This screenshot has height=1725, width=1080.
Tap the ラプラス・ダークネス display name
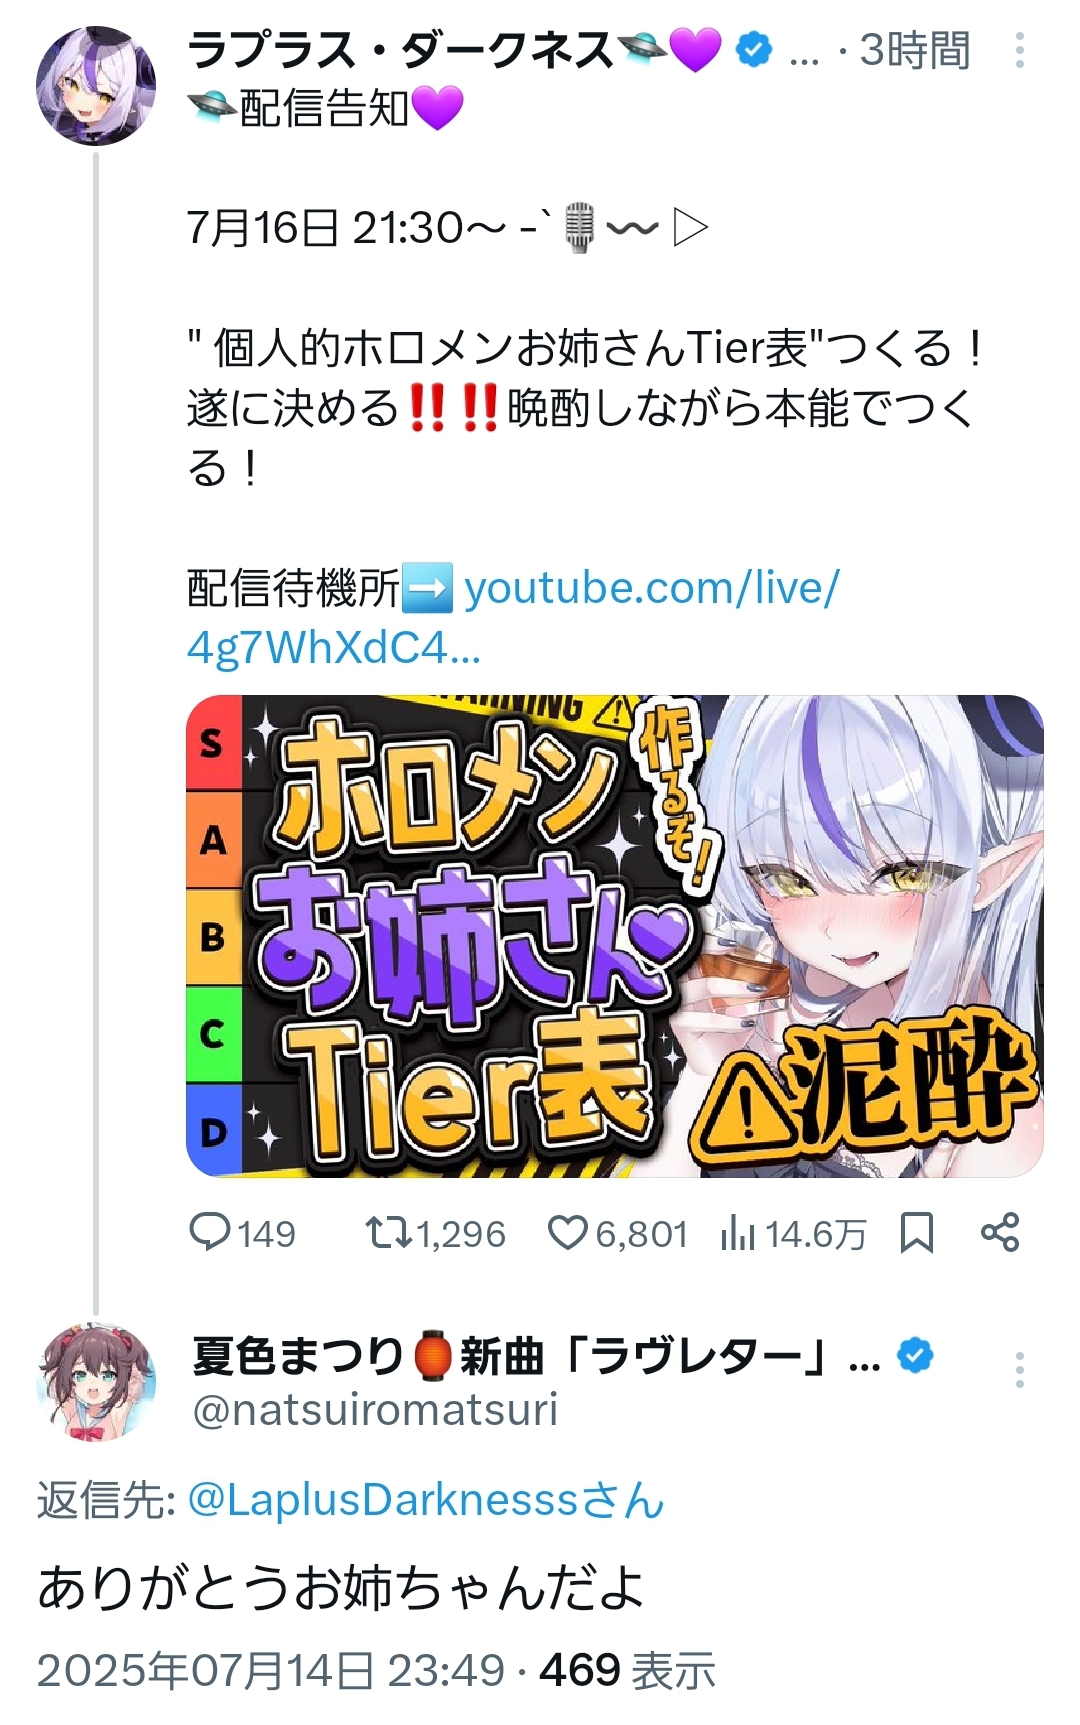point(400,50)
